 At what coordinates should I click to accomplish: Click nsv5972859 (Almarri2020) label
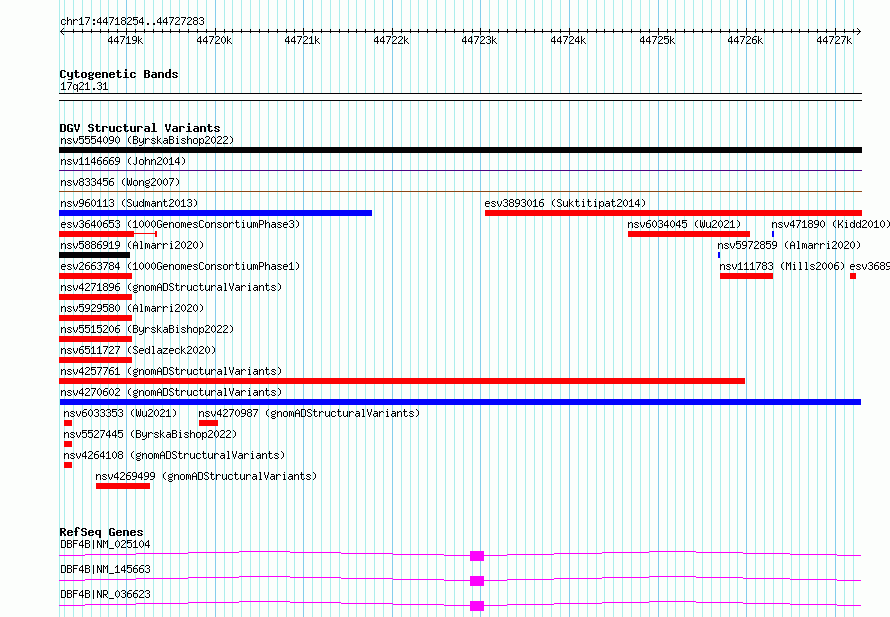[x=789, y=245]
